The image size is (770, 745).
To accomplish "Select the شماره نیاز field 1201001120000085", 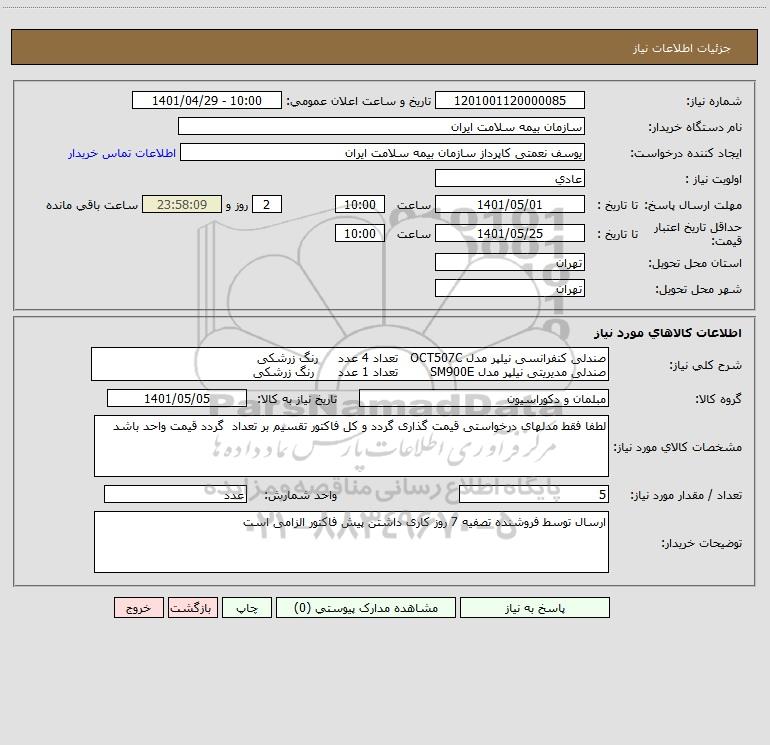I will coord(510,100).
